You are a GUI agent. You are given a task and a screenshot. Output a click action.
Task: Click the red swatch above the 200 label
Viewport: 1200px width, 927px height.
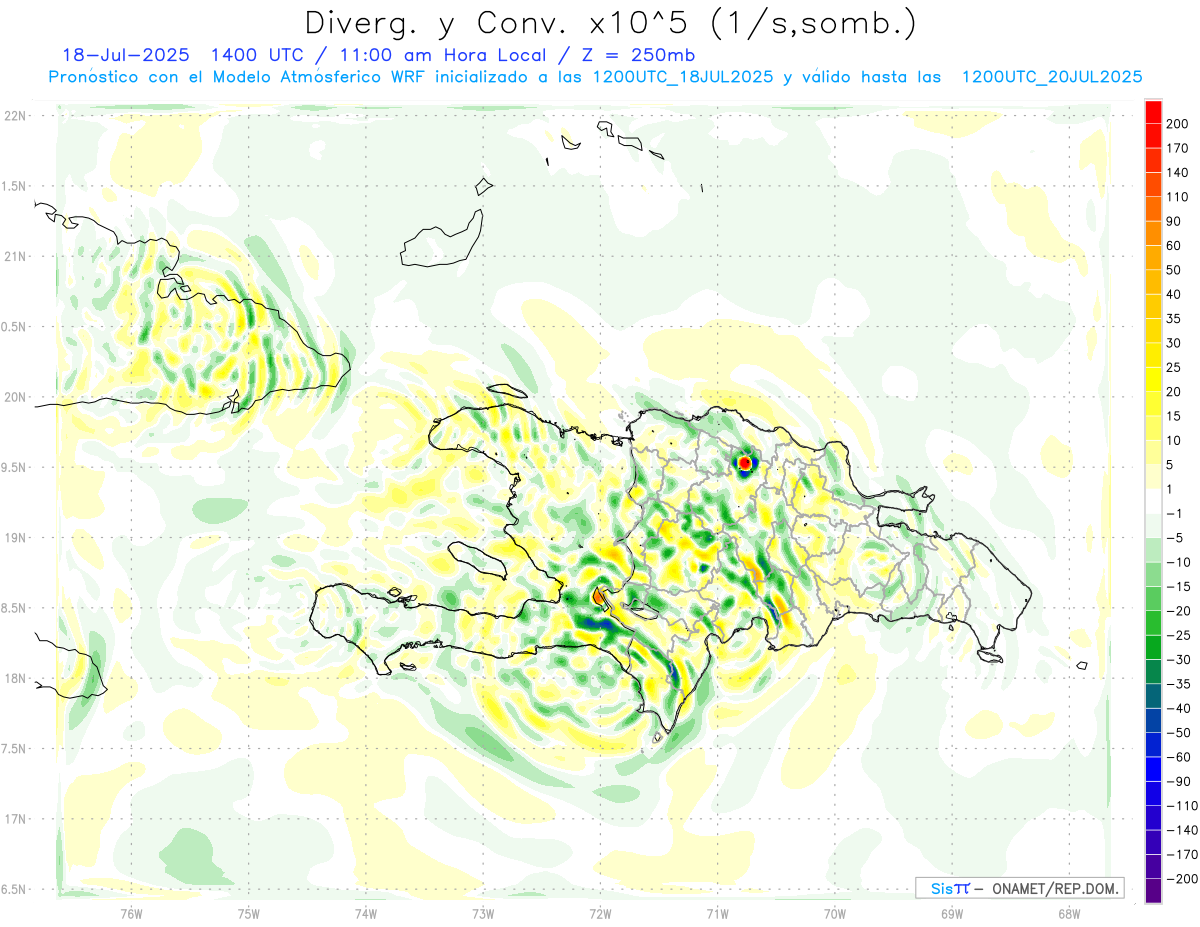pos(1153,111)
